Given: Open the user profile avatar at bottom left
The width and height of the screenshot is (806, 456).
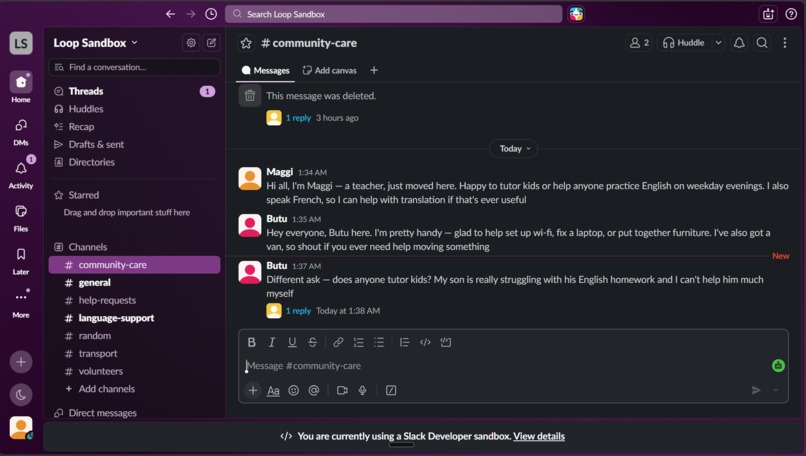Looking at the screenshot, I should (x=21, y=428).
